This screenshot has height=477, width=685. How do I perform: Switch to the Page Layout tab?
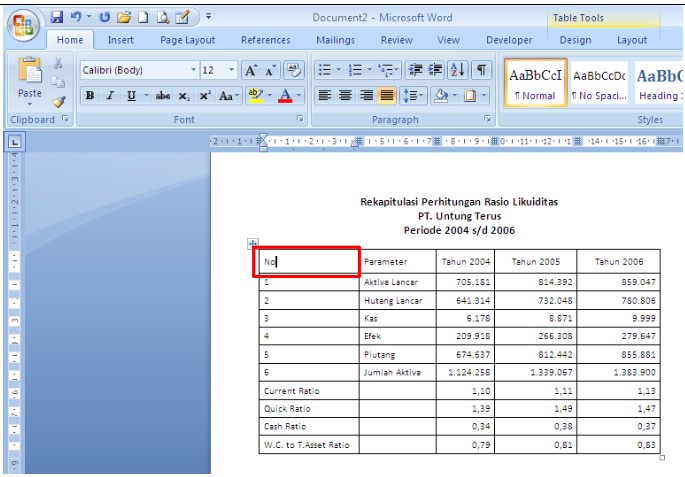point(187,40)
